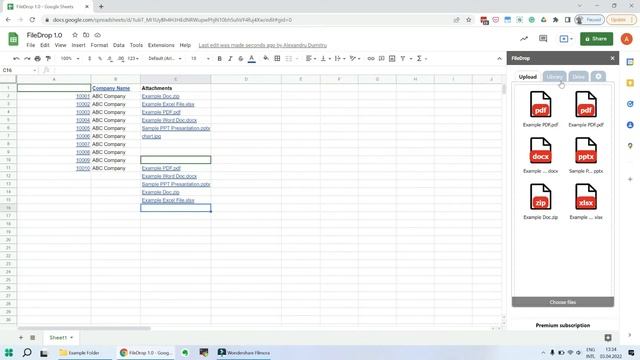640x360 pixels.
Task: Collapse the toolbar with the up chevron
Action: pyautogui.click(x=499, y=59)
